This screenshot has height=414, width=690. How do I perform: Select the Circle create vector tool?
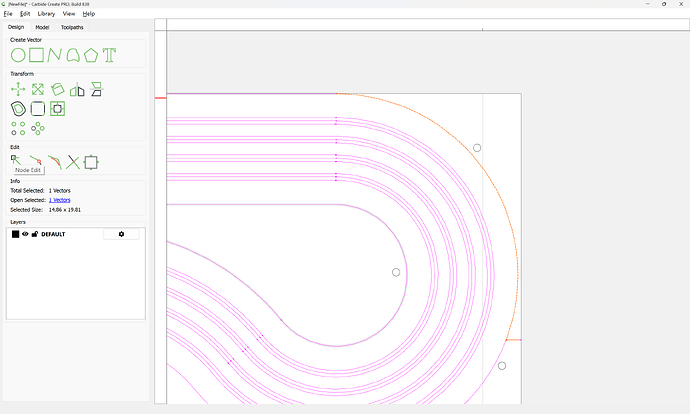click(18, 55)
